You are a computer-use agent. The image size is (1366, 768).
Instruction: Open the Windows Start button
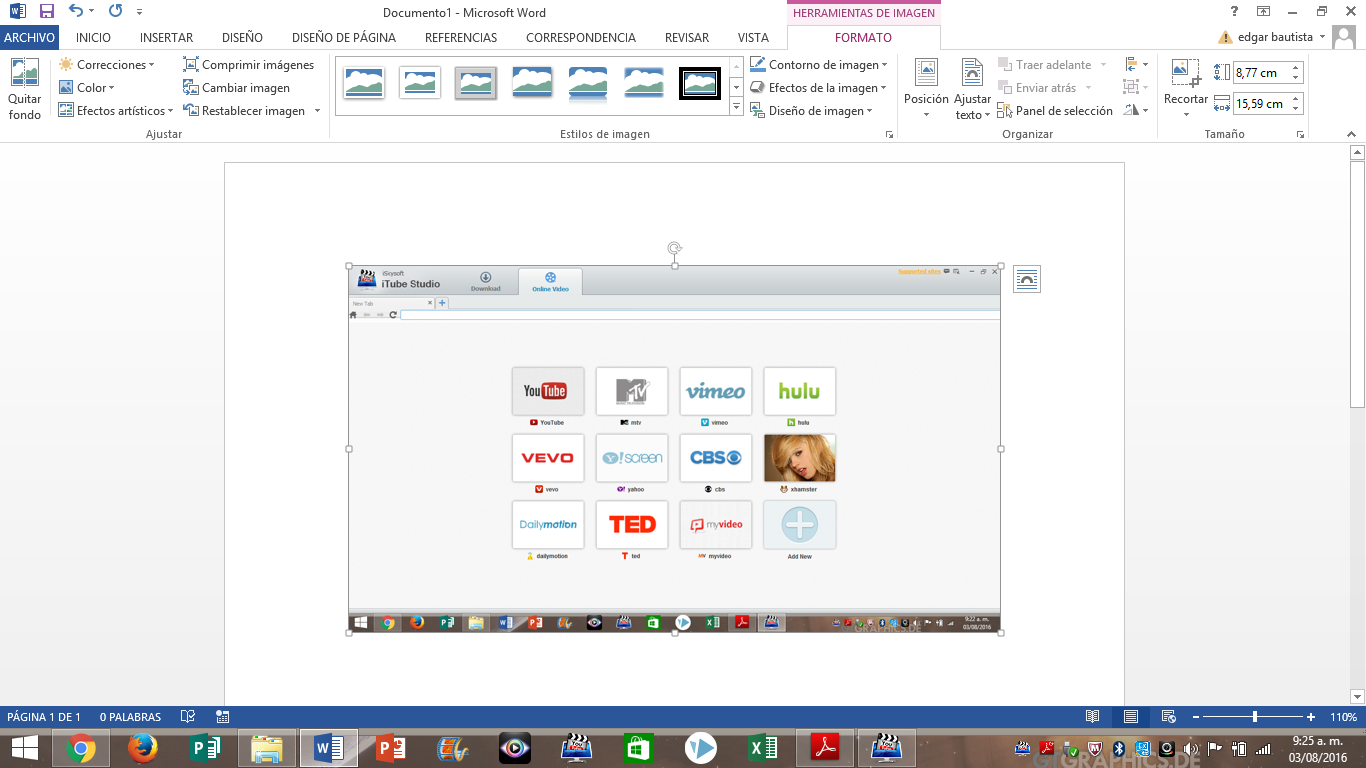tap(24, 748)
